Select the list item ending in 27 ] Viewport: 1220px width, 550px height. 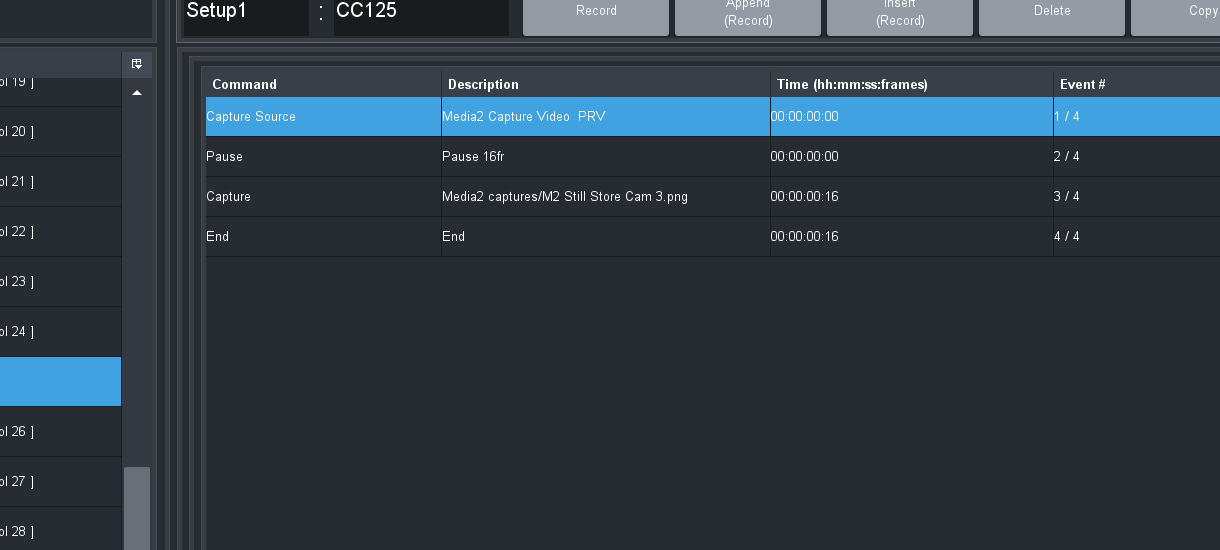coord(60,481)
